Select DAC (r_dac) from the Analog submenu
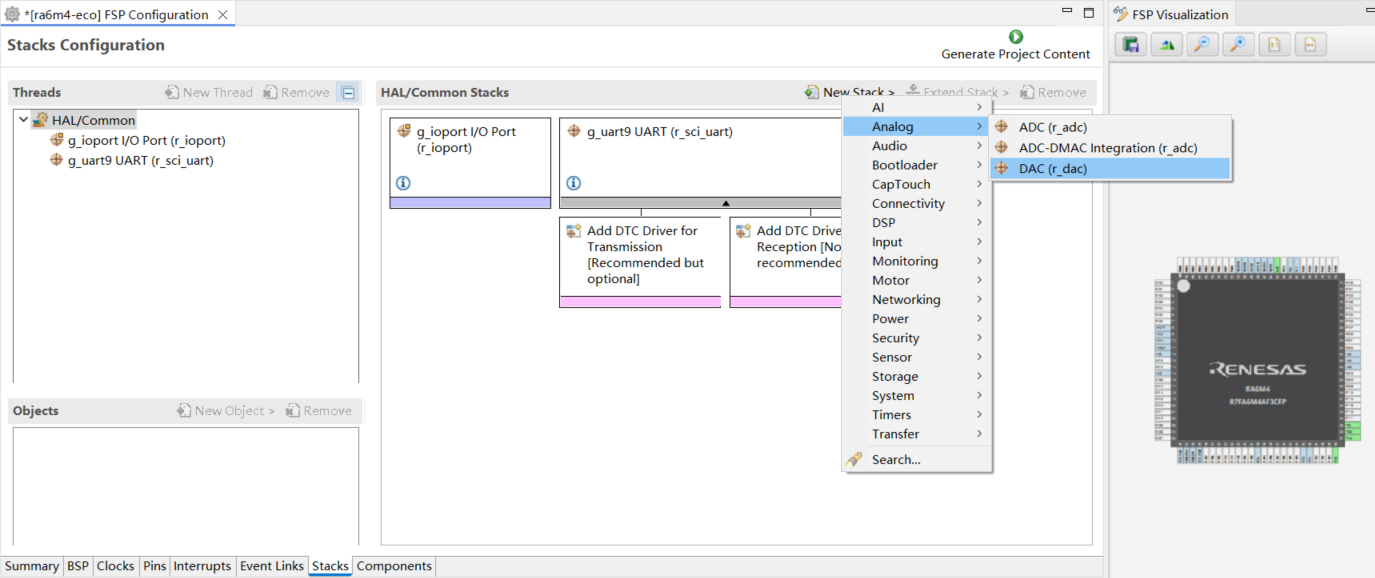The image size is (1375, 578). [1110, 169]
